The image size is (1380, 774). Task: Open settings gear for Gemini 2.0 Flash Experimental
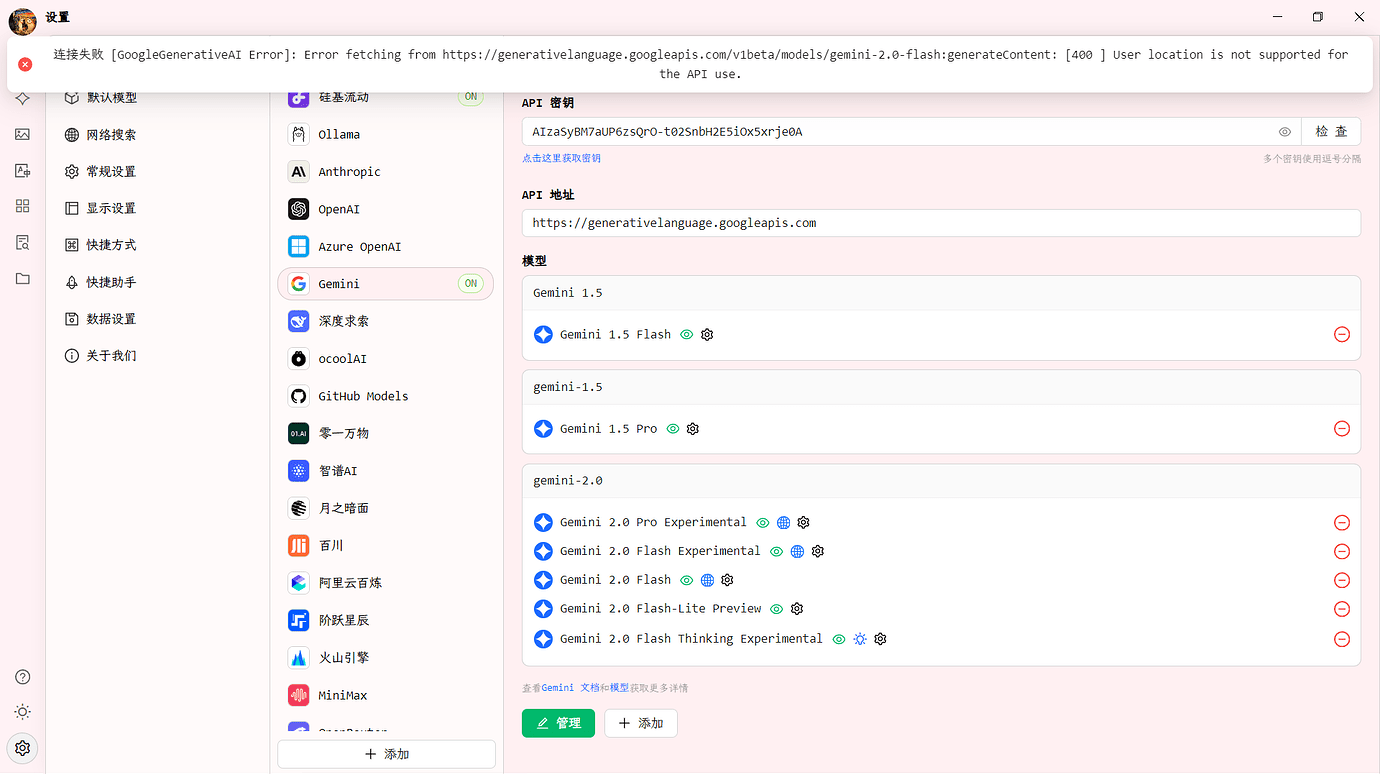coord(817,551)
